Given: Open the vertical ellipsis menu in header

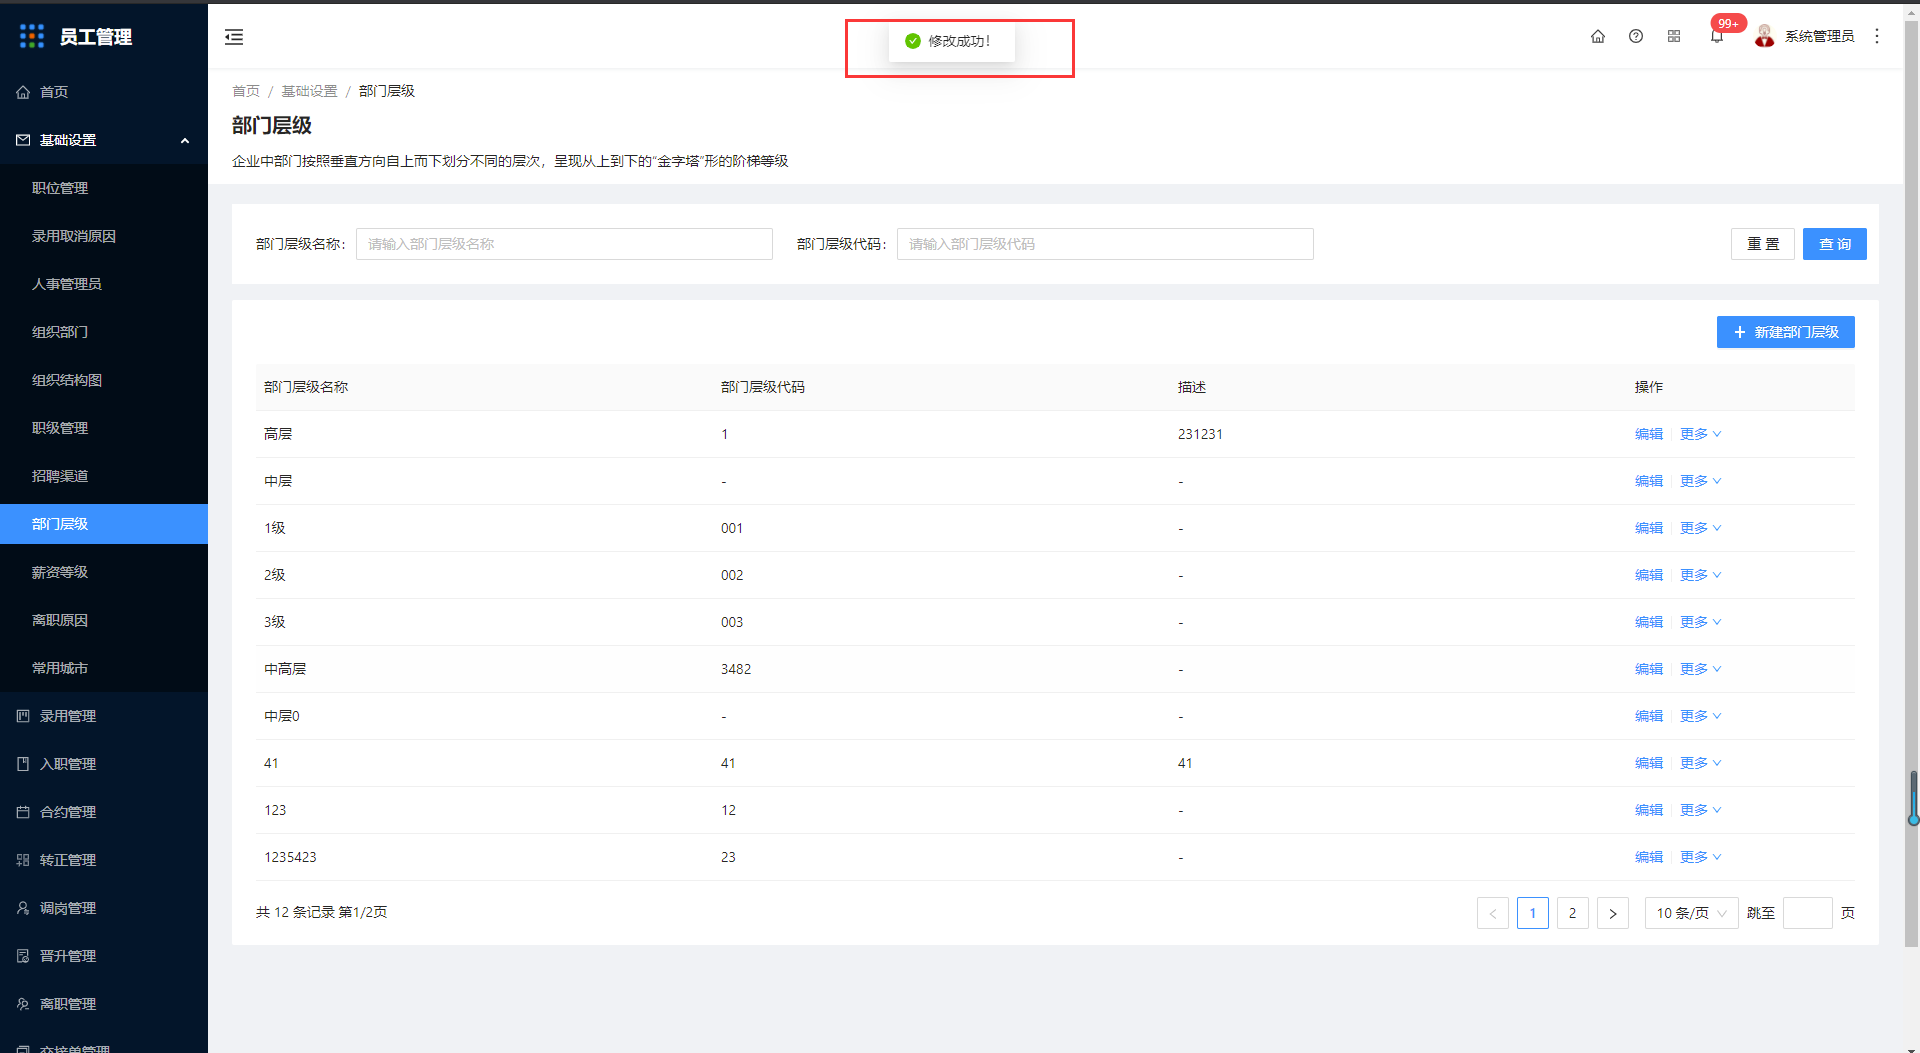Looking at the screenshot, I should click(x=1877, y=36).
